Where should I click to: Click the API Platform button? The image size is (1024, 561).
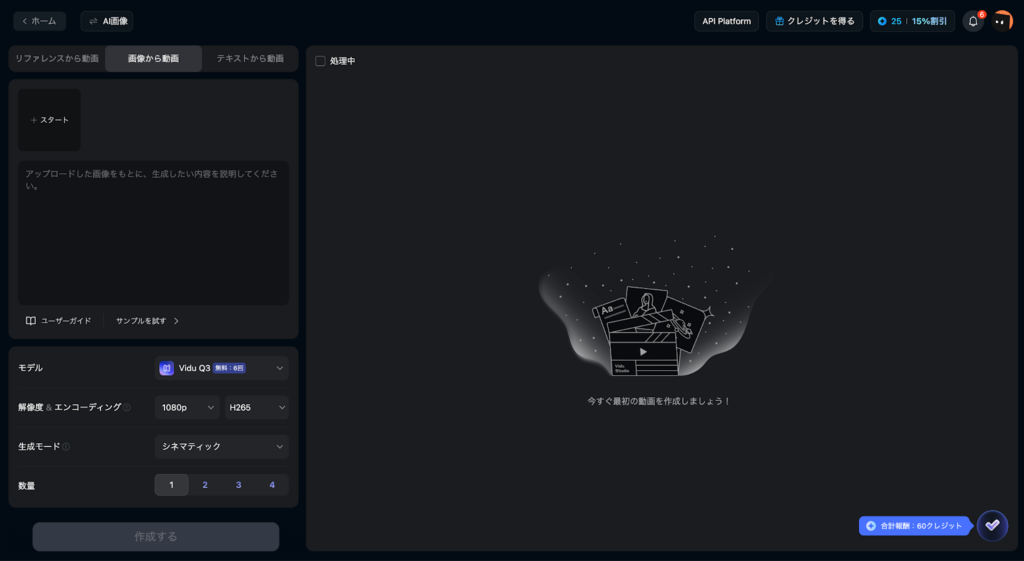pyautogui.click(x=726, y=21)
